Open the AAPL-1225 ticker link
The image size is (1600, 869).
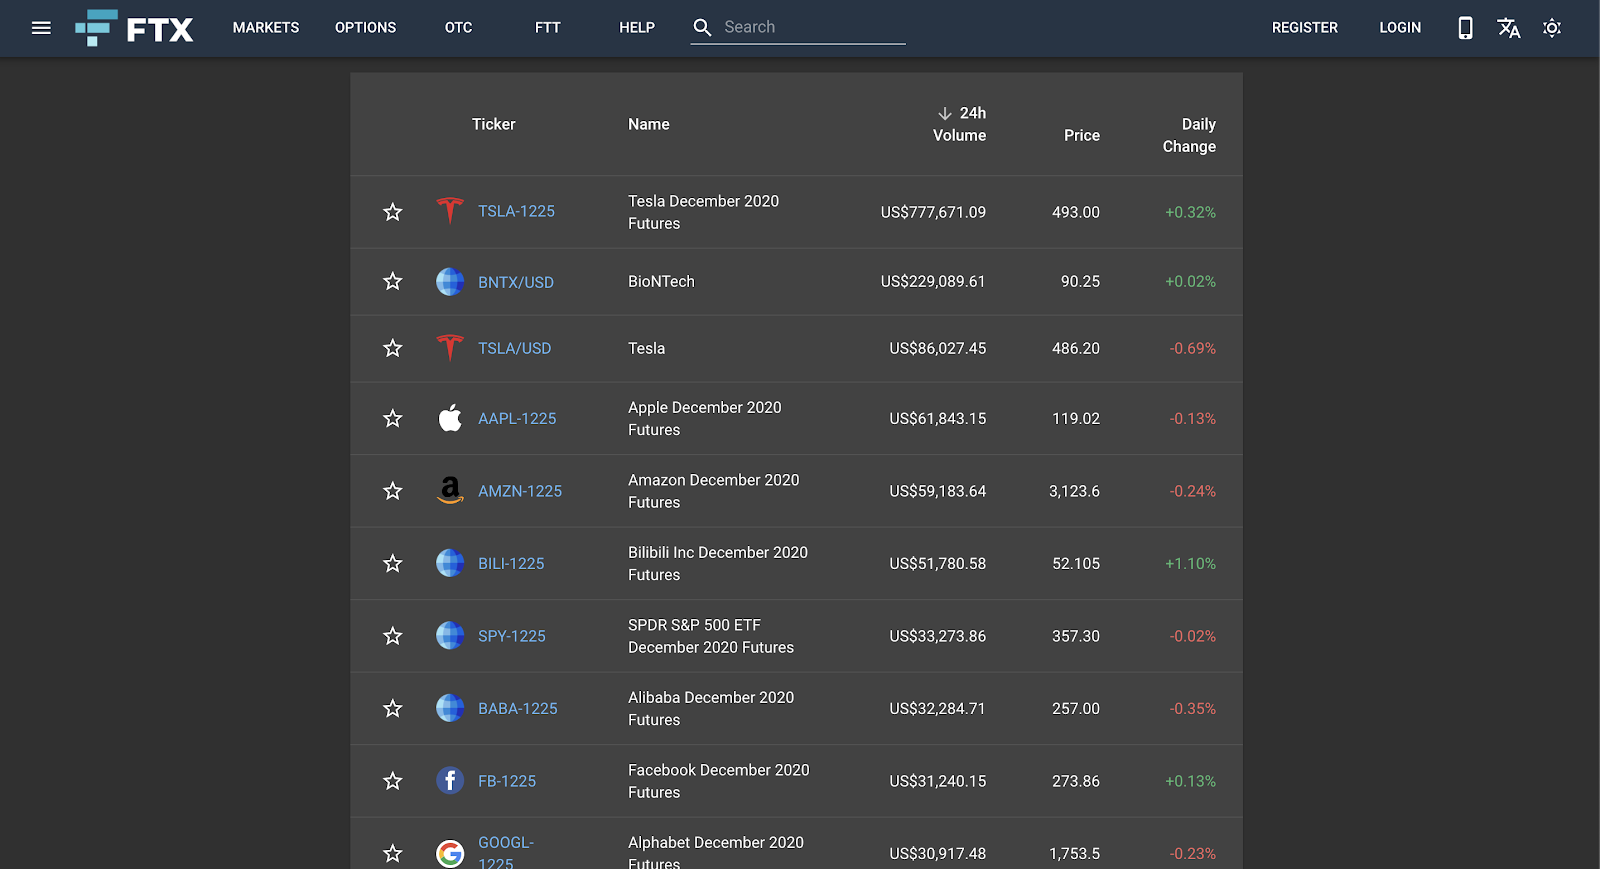tap(517, 418)
